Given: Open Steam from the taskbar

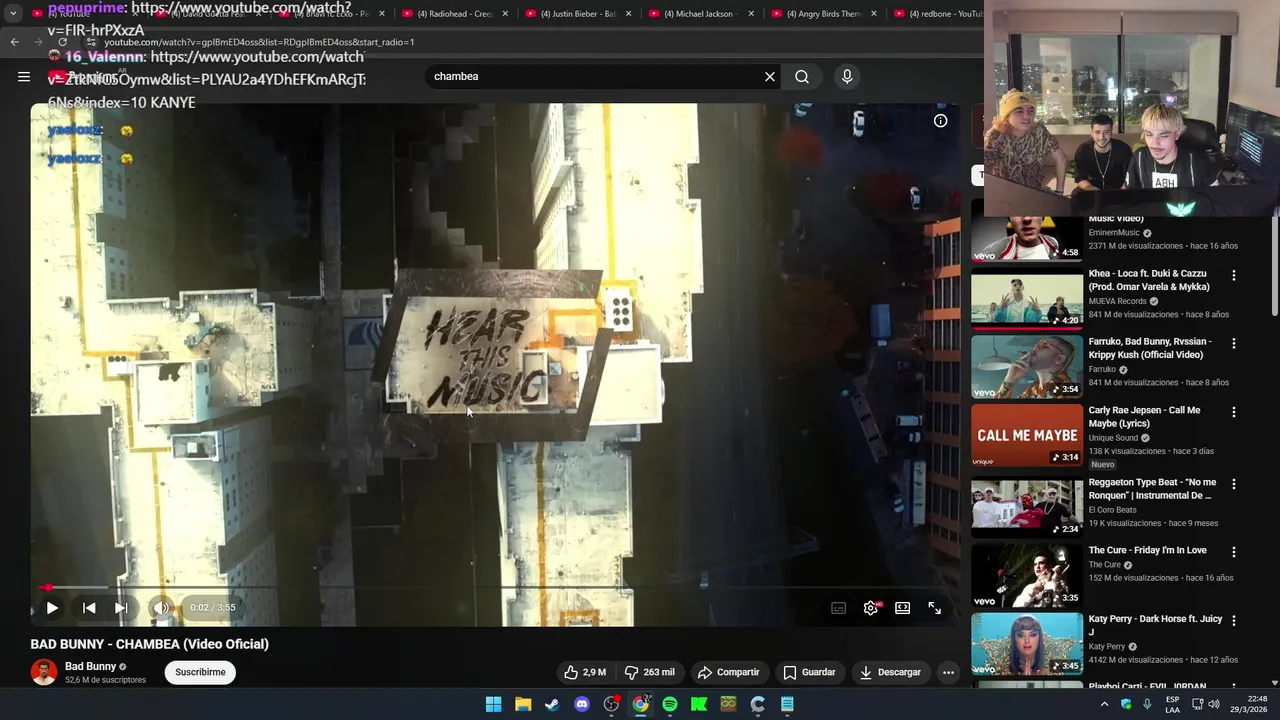Looking at the screenshot, I should [552, 704].
